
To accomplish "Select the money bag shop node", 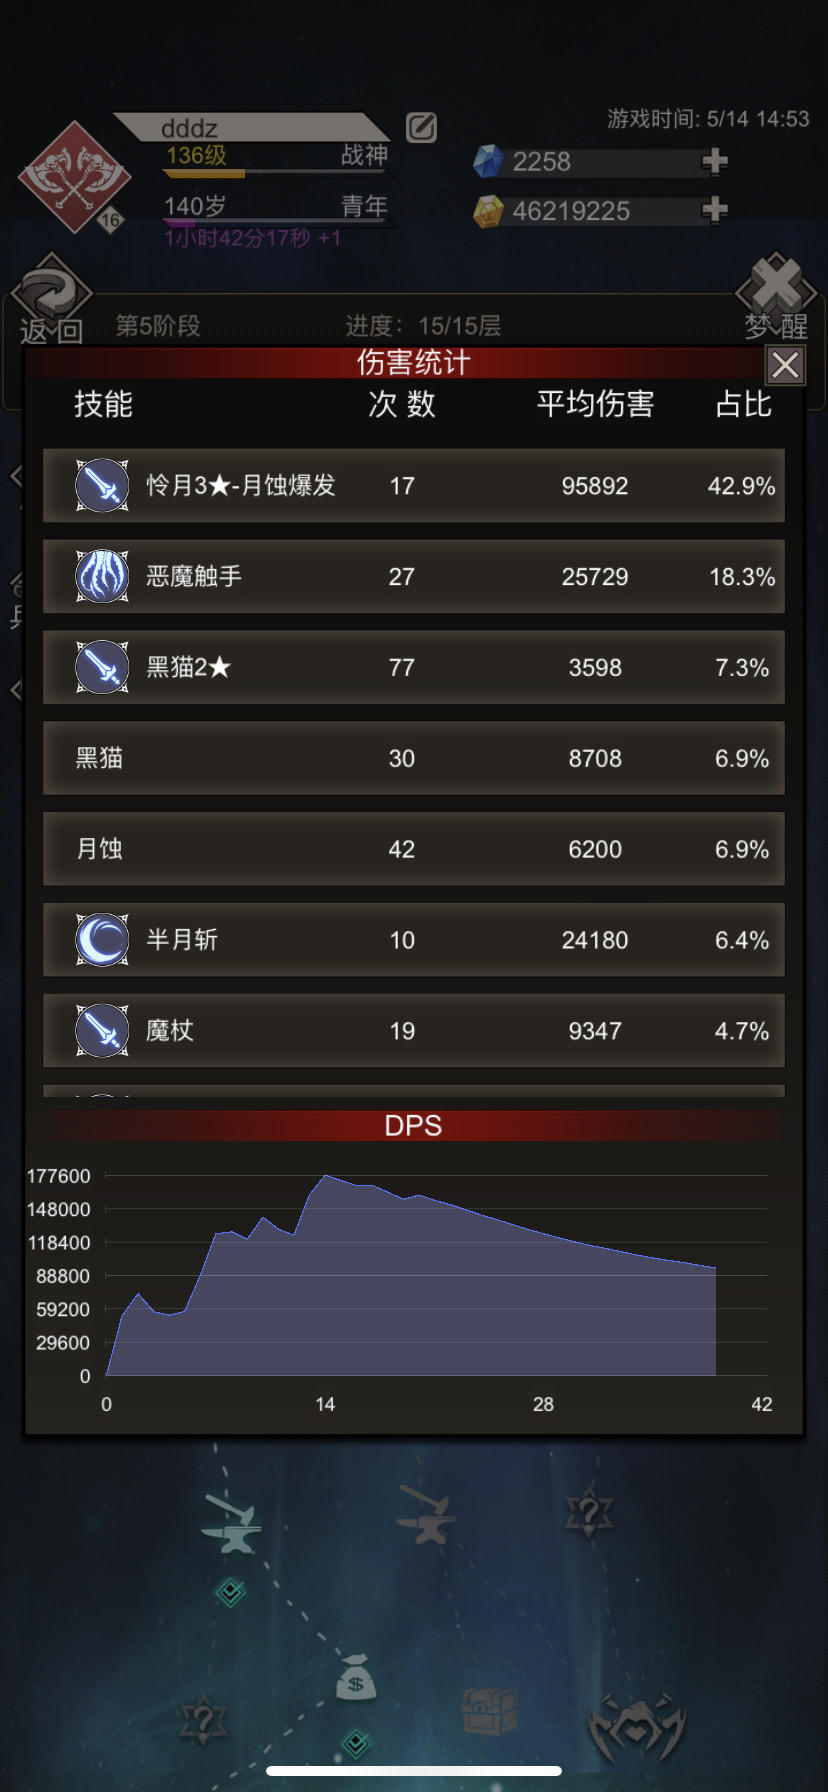I will [x=355, y=1677].
